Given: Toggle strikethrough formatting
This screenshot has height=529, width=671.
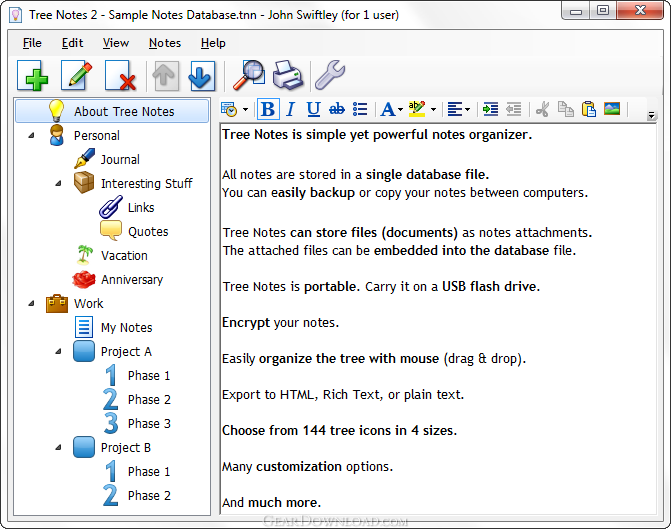Looking at the screenshot, I should point(337,110).
